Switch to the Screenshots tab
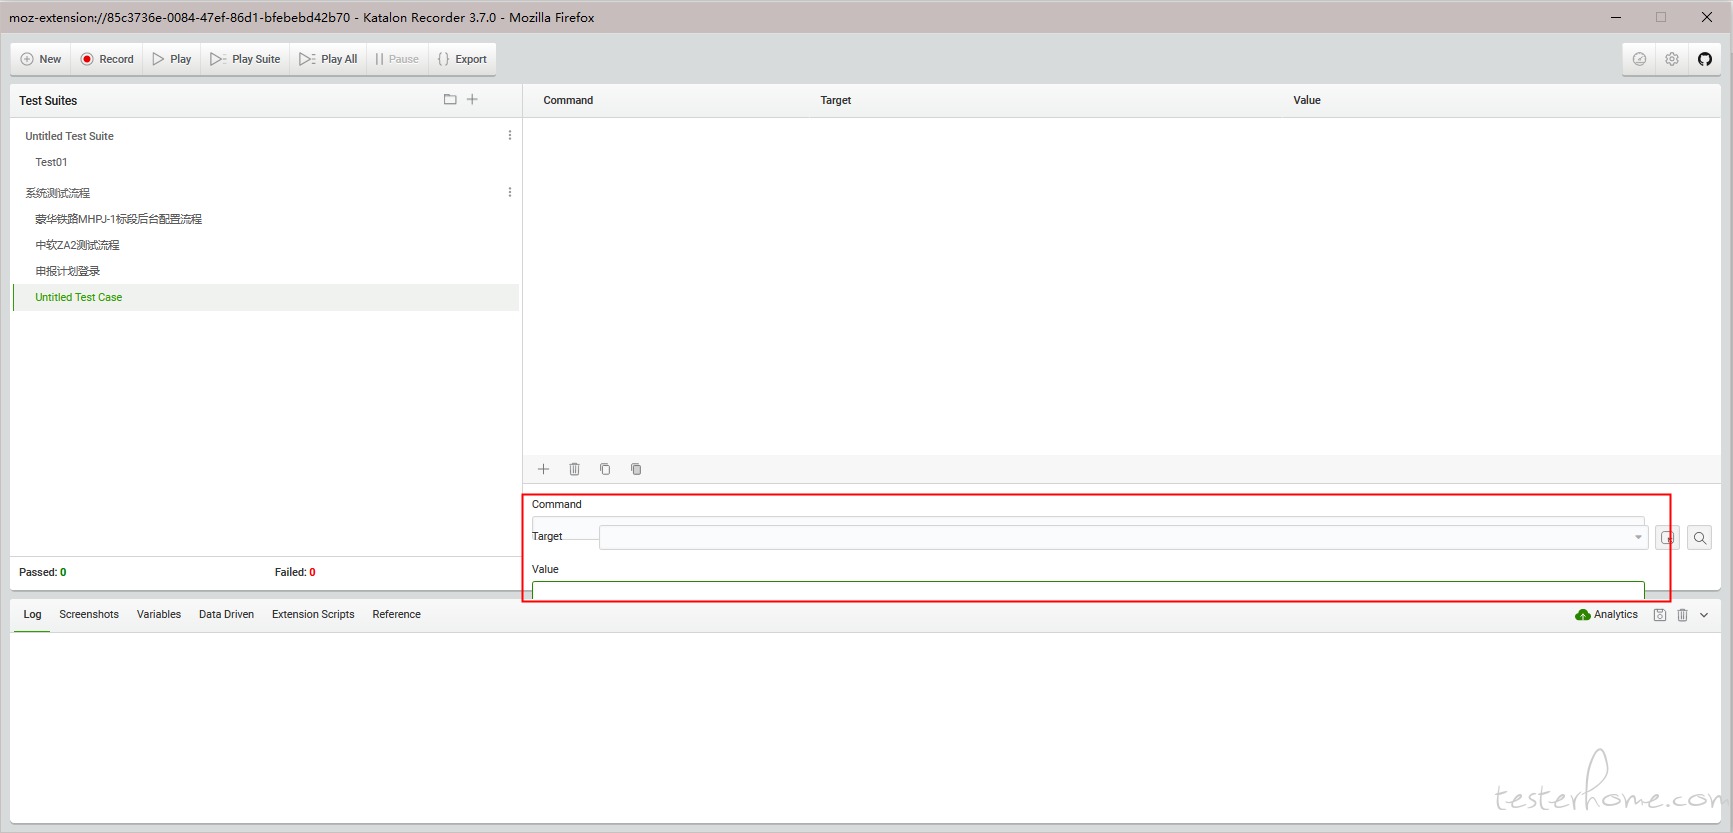 tap(89, 614)
